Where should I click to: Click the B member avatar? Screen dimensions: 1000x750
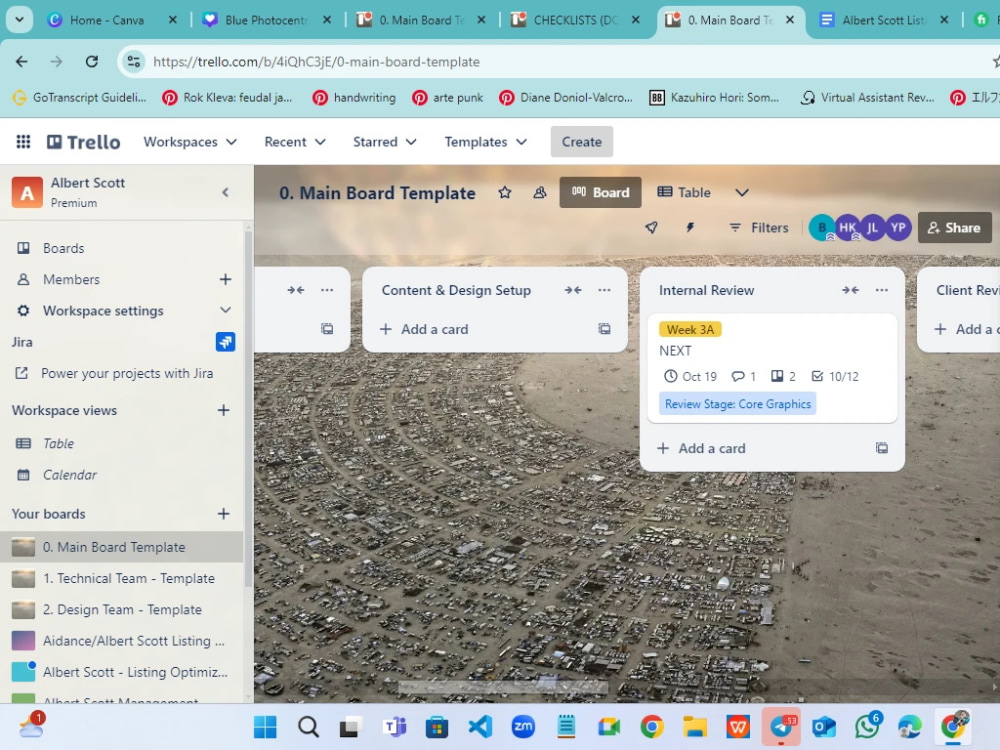point(821,228)
